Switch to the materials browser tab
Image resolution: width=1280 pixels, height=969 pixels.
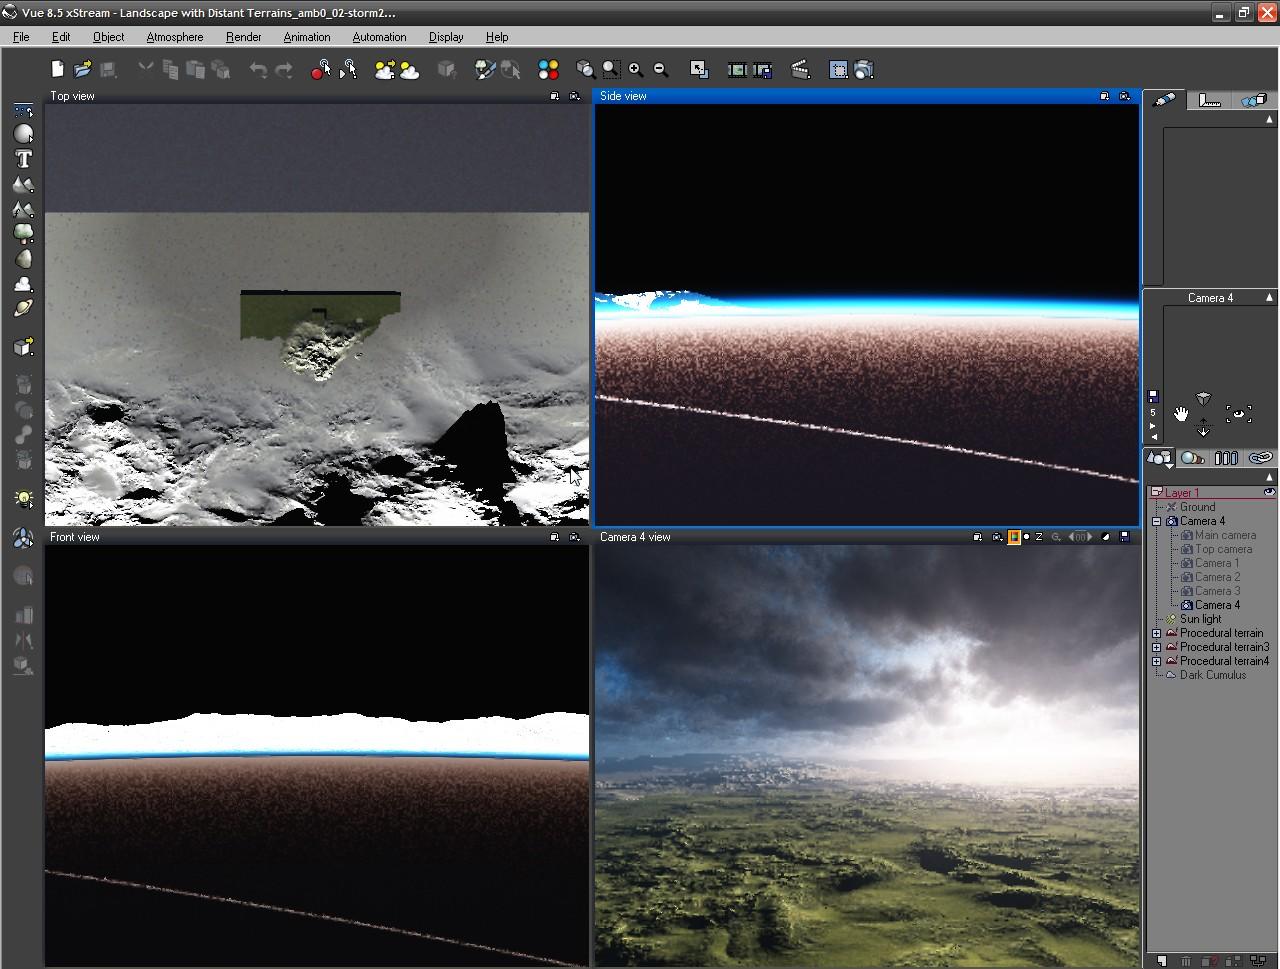(x=1192, y=458)
